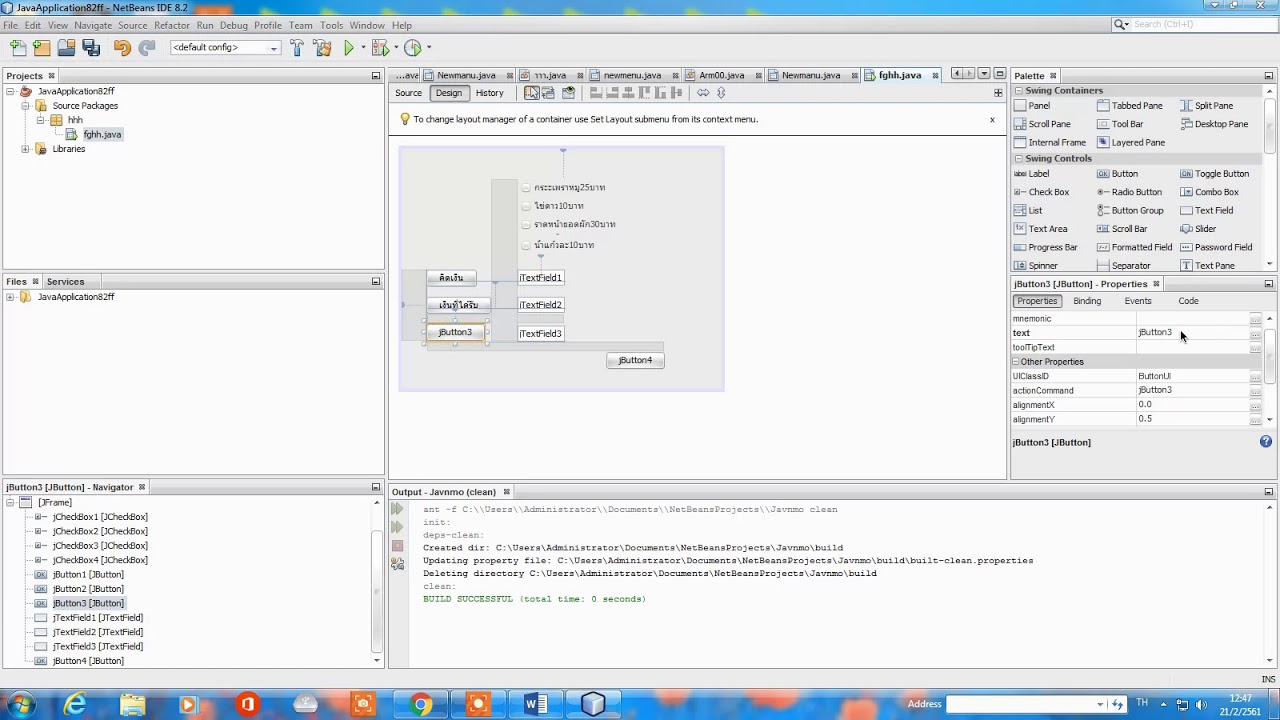Screen dimensions: 1280x720
Task: Open the Code properties tab
Action: (1187, 301)
